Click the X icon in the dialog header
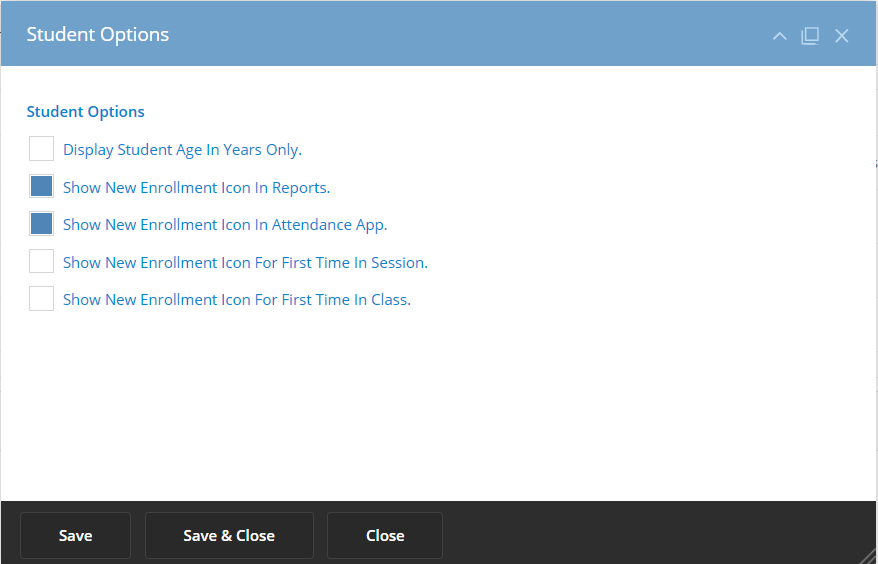878x564 pixels. click(x=842, y=36)
